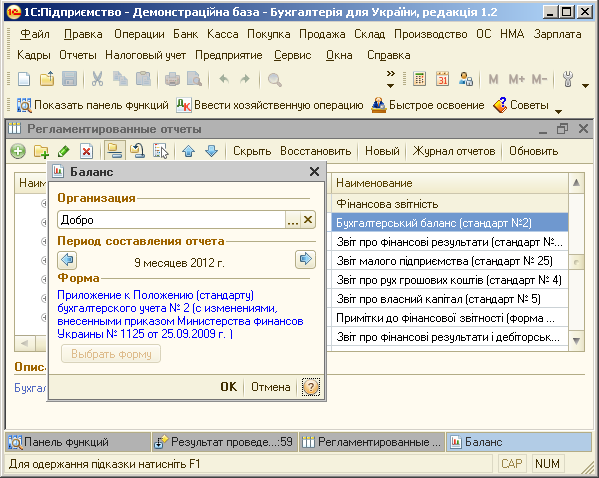This screenshot has height=478, width=599.
Task: Click the list settings cursor icon
Action: pyautogui.click(x=160, y=151)
